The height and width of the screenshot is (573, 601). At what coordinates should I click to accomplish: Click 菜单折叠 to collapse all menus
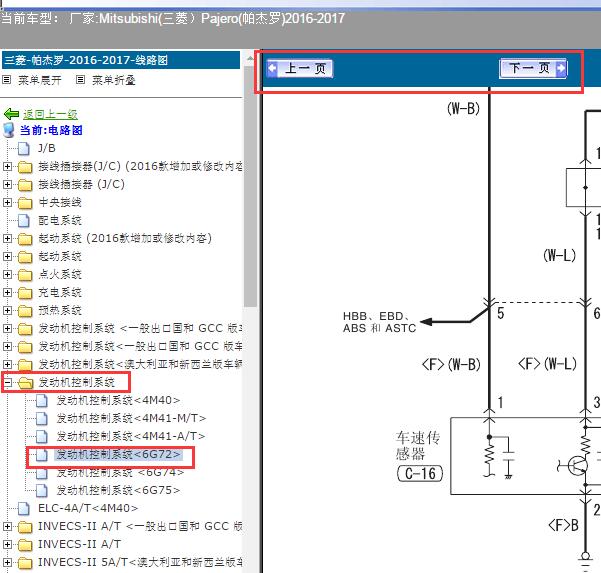pyautogui.click(x=114, y=80)
